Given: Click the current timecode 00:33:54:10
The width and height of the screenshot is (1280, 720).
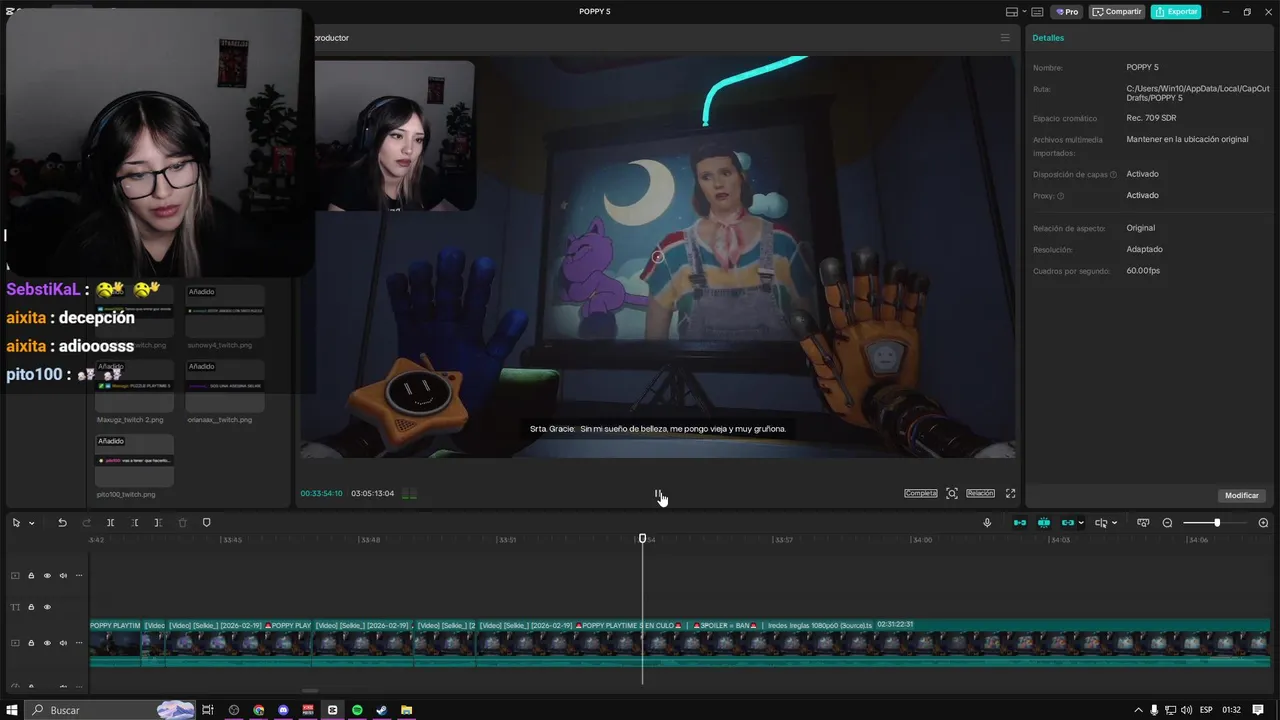Looking at the screenshot, I should point(321,493).
